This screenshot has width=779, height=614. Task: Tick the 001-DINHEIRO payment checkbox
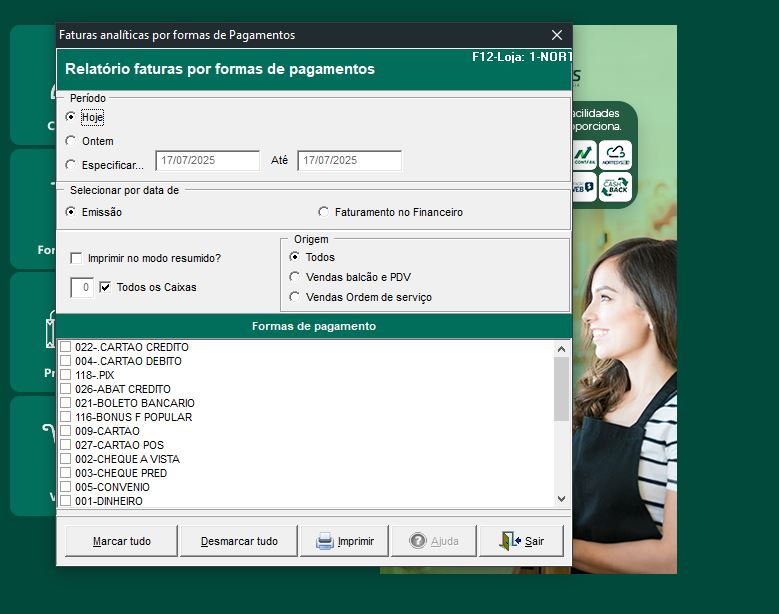[x=66, y=501]
